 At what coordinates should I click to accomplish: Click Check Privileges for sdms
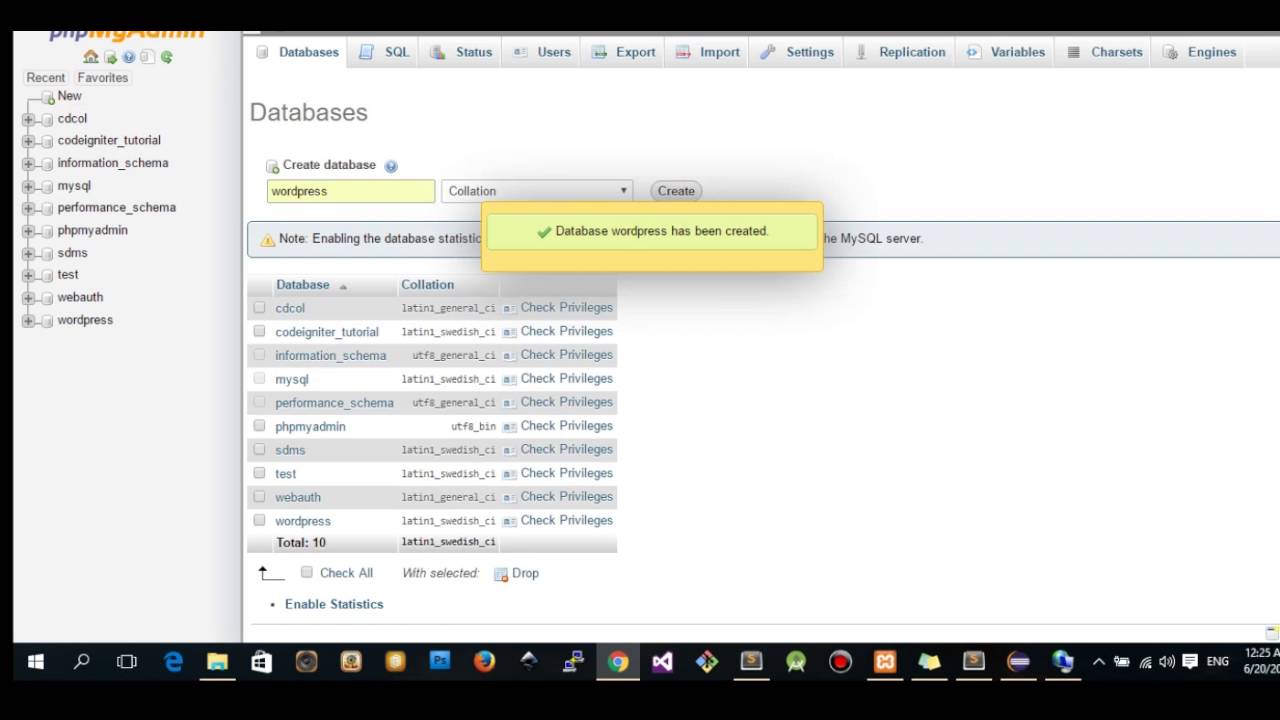pos(566,450)
